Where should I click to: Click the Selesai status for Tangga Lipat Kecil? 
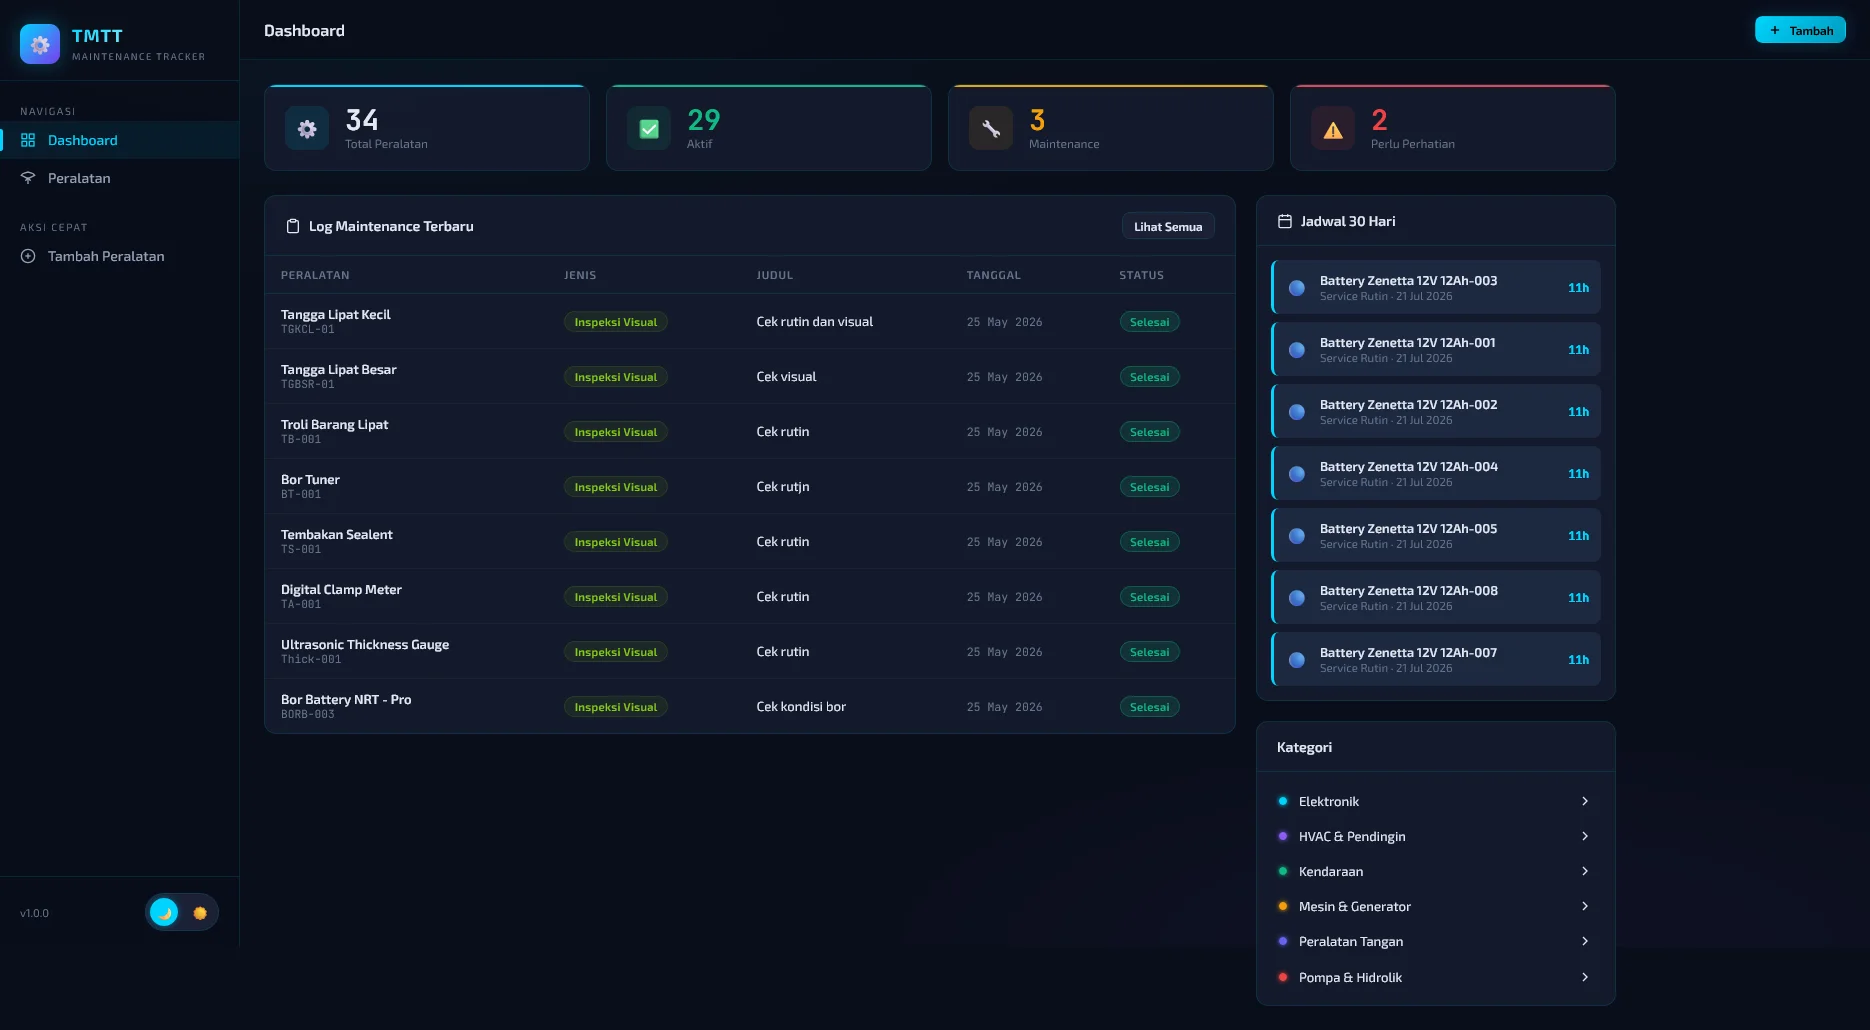tap(1149, 322)
